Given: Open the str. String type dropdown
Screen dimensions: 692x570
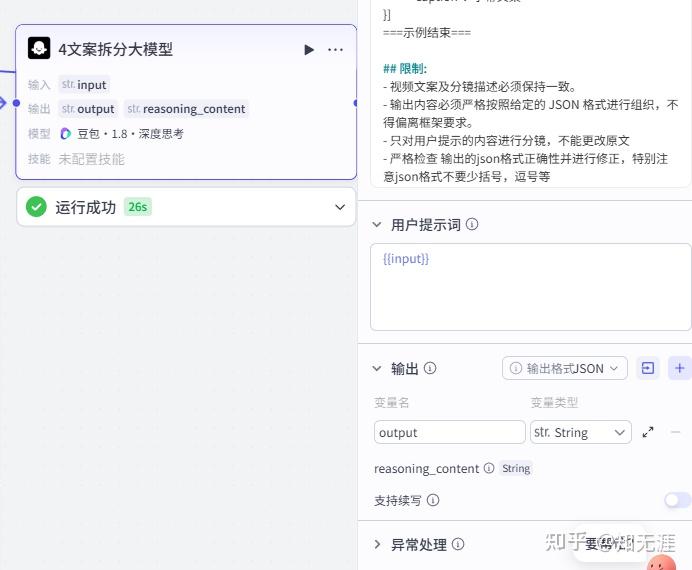Looking at the screenshot, I should point(580,432).
